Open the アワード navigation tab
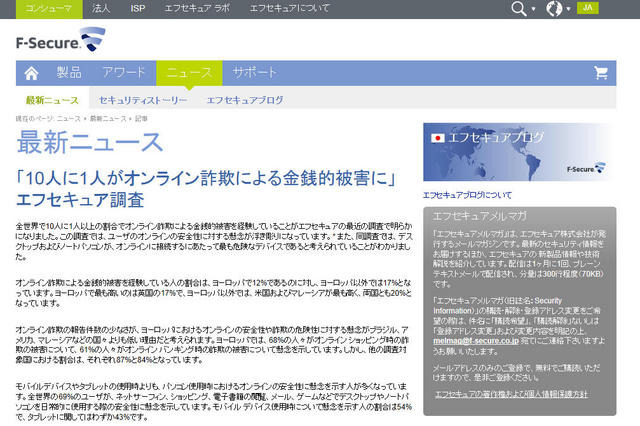Image resolution: width=640 pixels, height=426 pixels. click(124, 73)
